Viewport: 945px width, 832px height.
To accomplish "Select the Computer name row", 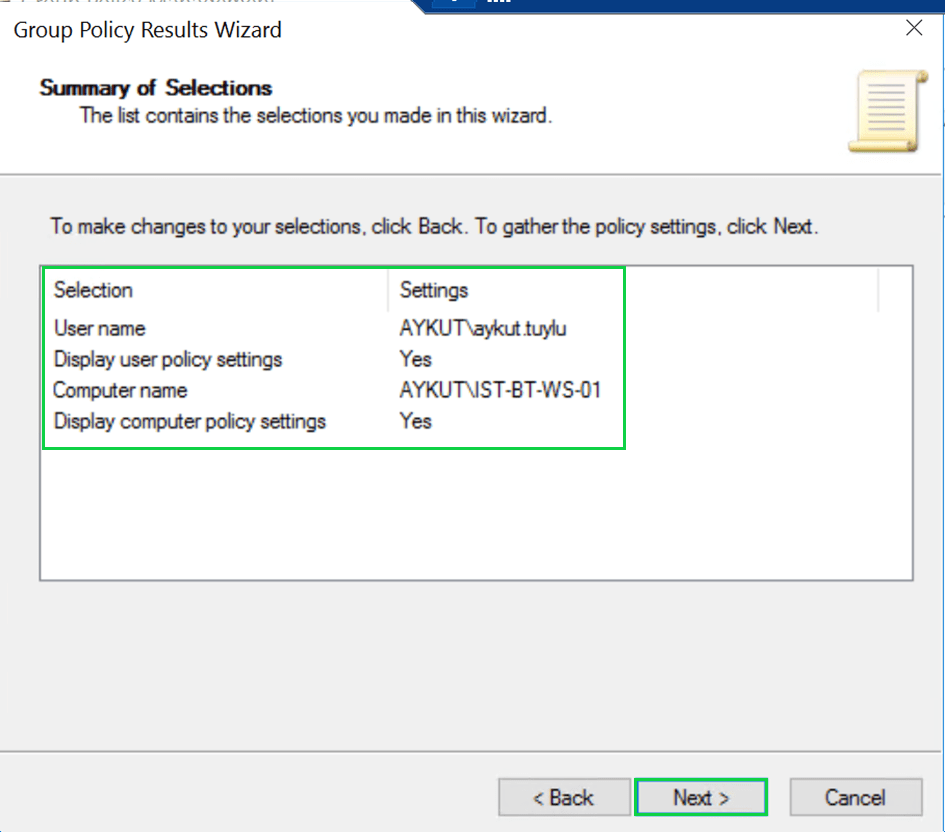I will coord(120,390).
